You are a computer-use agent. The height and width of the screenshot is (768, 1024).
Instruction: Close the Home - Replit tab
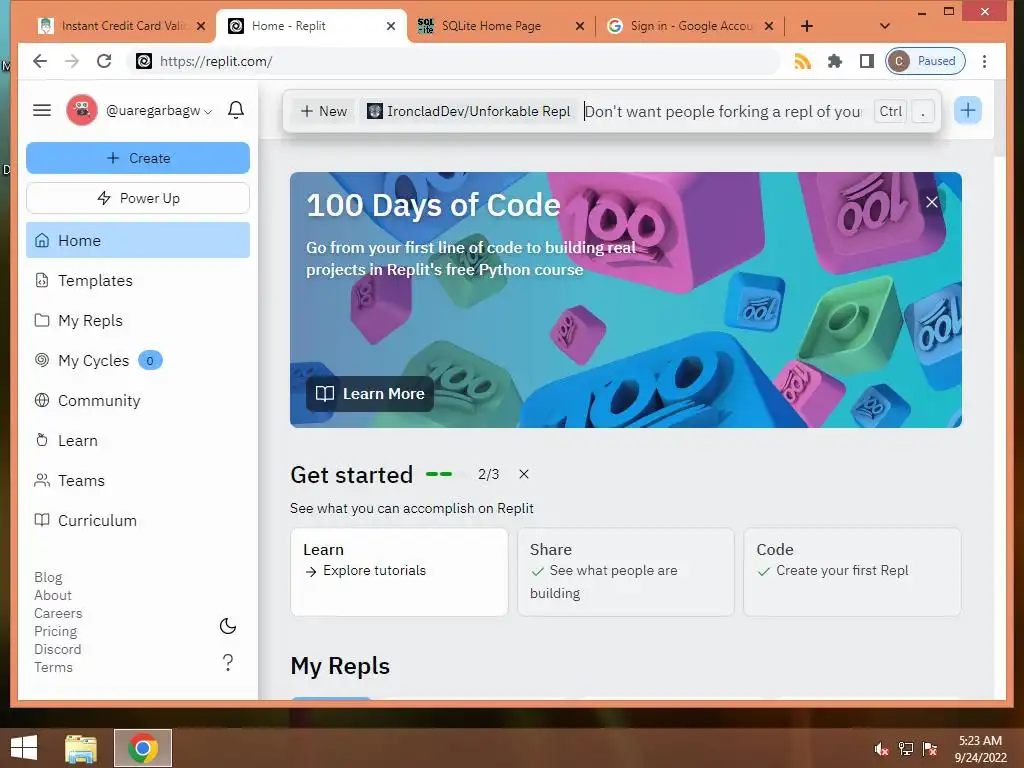(391, 26)
